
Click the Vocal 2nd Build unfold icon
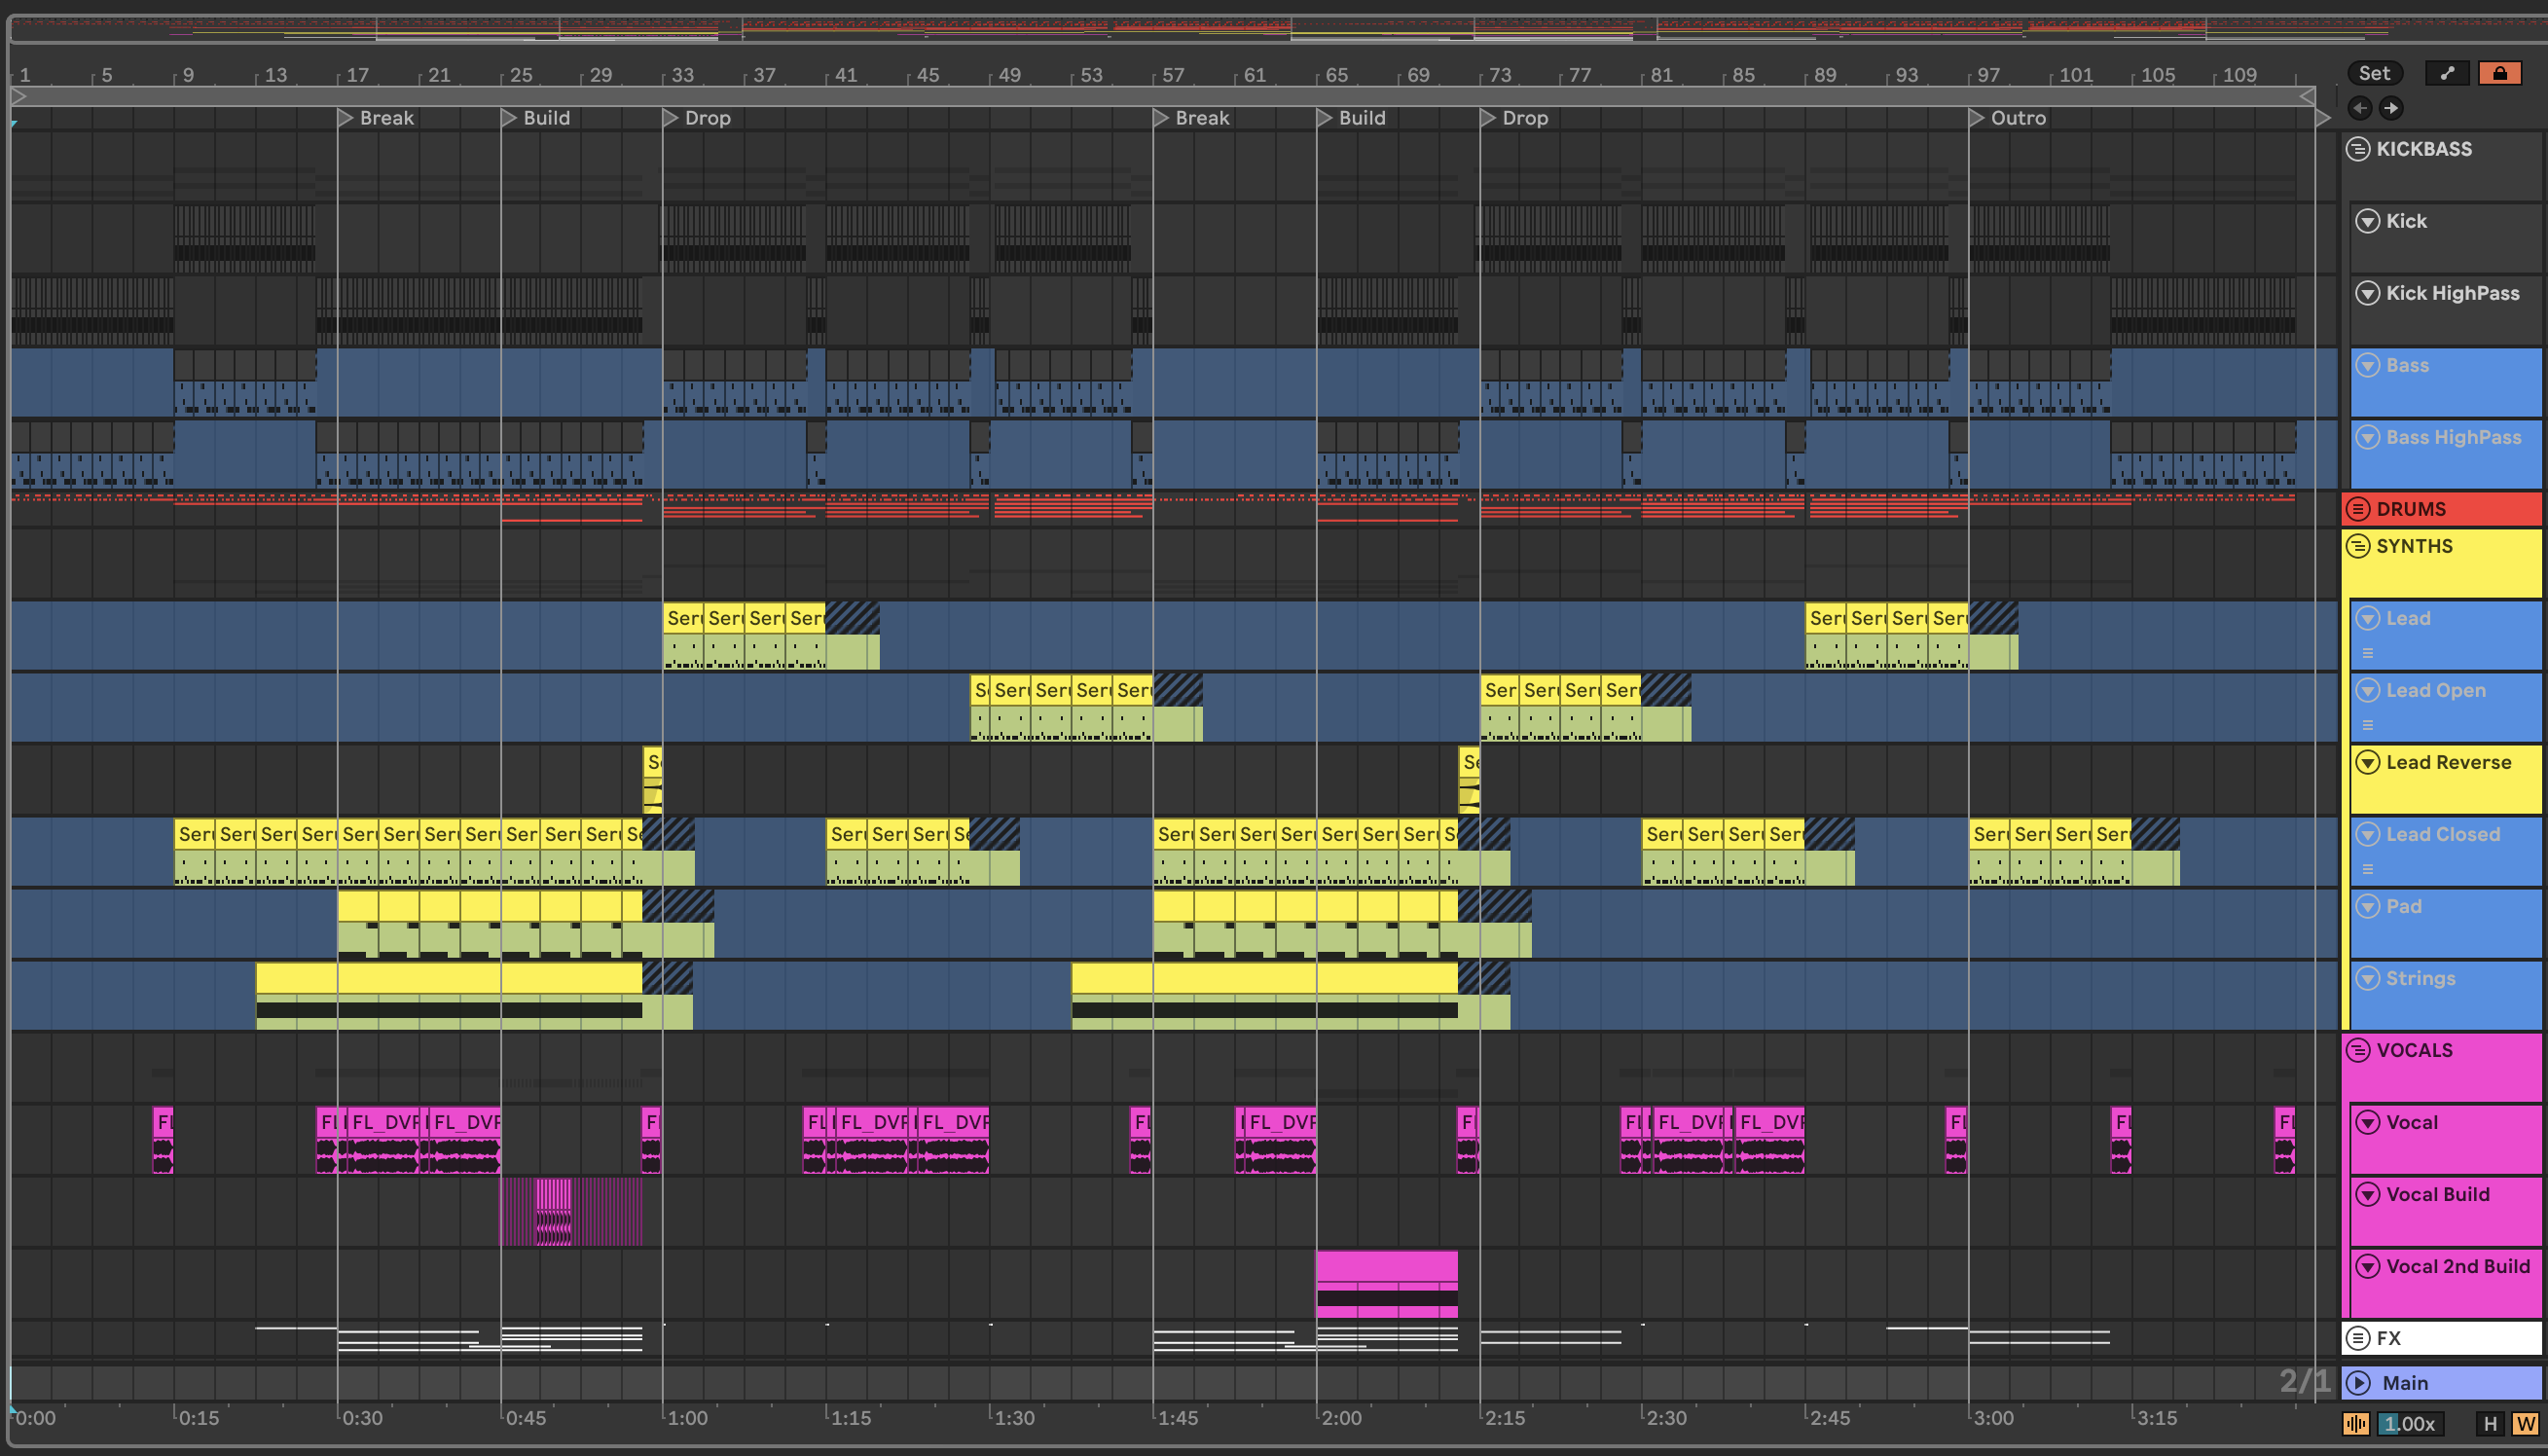tap(2367, 1266)
